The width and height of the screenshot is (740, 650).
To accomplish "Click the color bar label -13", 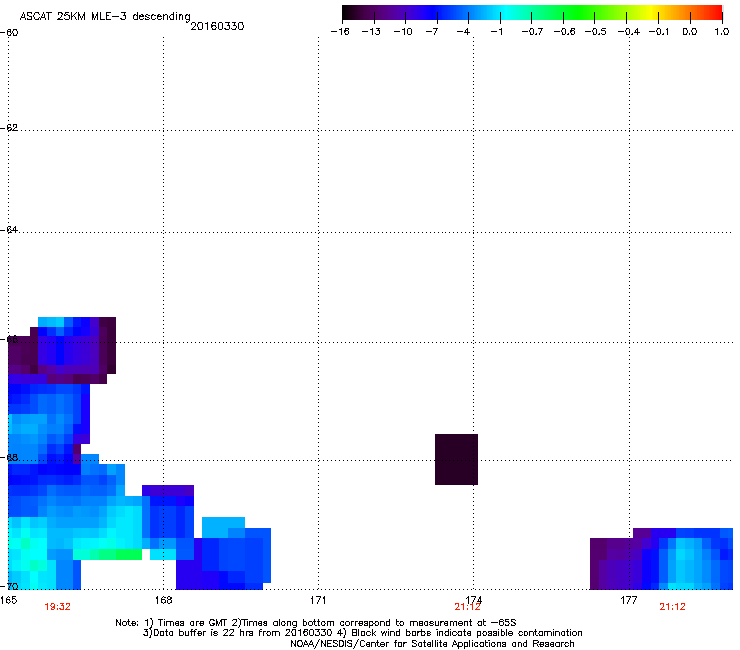I will pos(371,32).
